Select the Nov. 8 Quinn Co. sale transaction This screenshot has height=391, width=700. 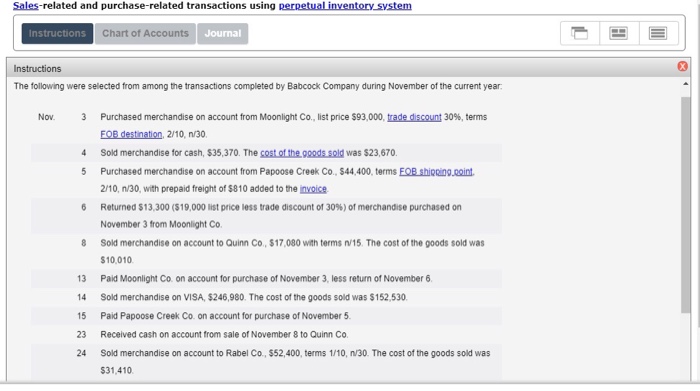coord(292,251)
